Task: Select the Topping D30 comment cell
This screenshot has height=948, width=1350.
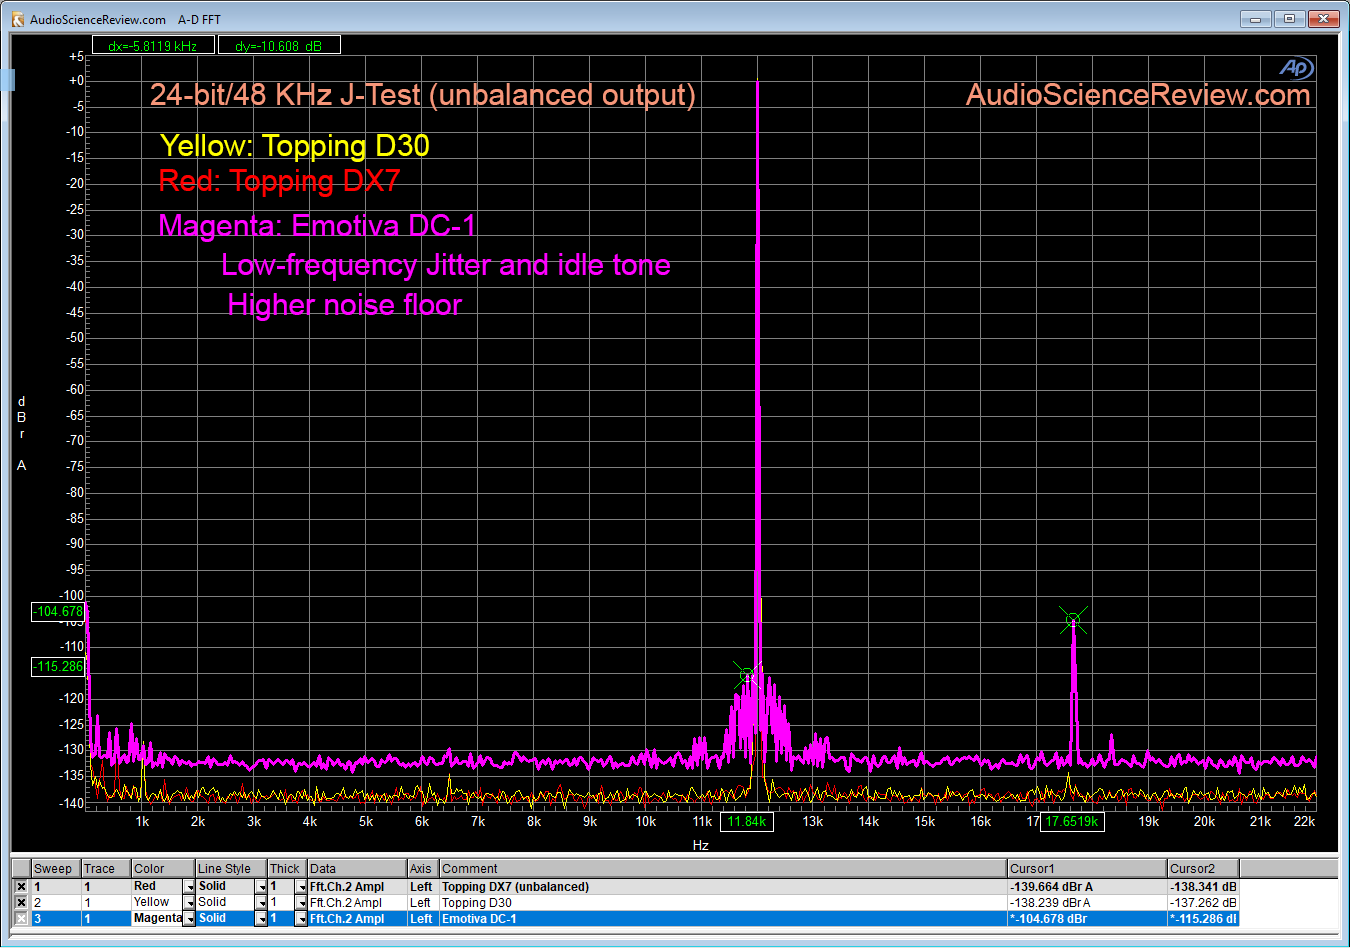Action: tap(723, 903)
